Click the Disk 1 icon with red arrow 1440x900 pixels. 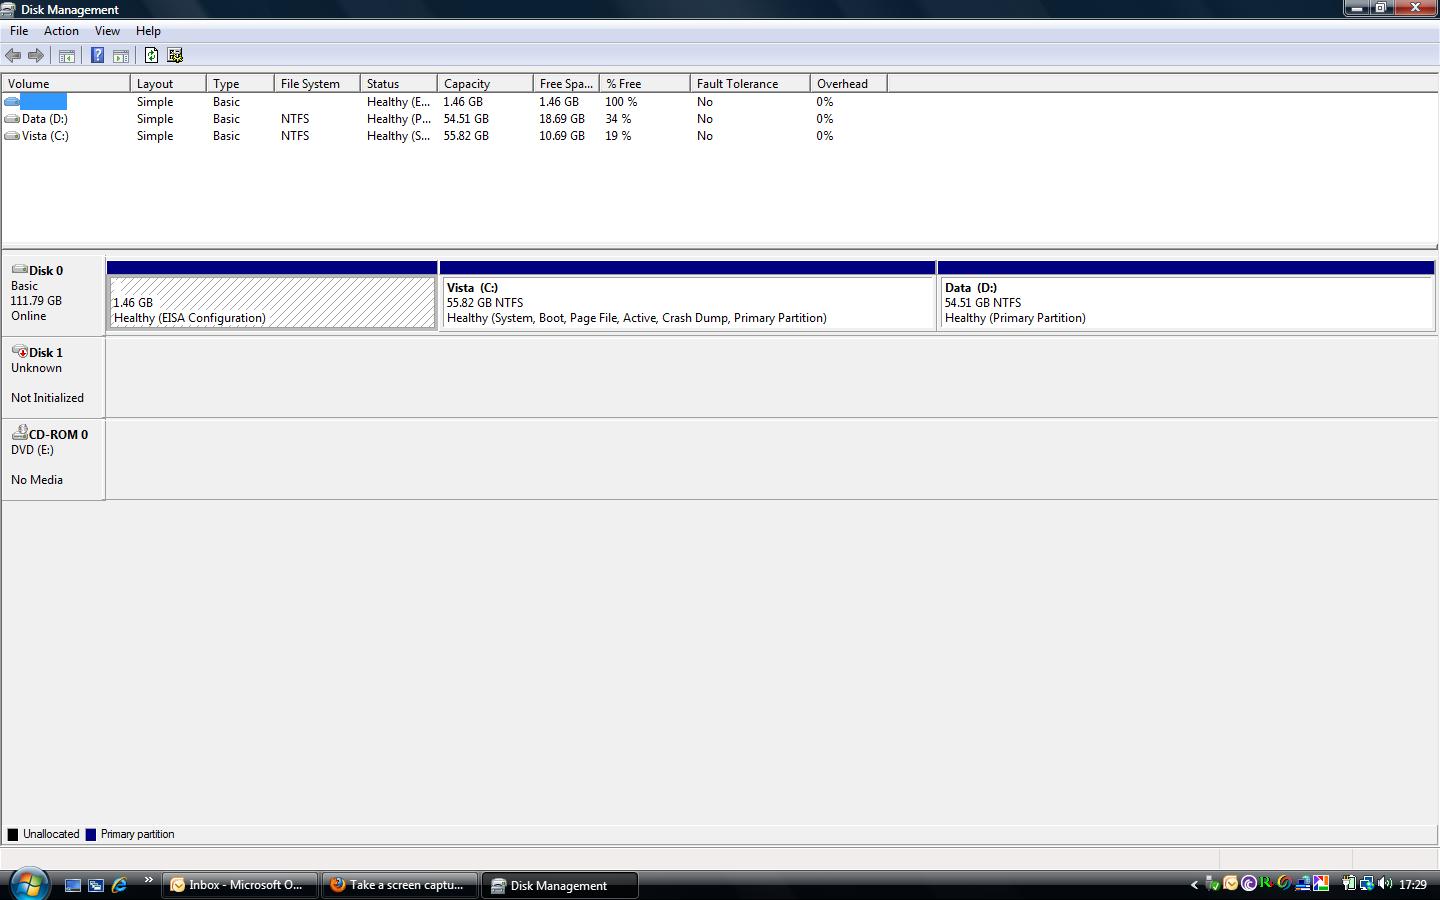click(x=19, y=352)
